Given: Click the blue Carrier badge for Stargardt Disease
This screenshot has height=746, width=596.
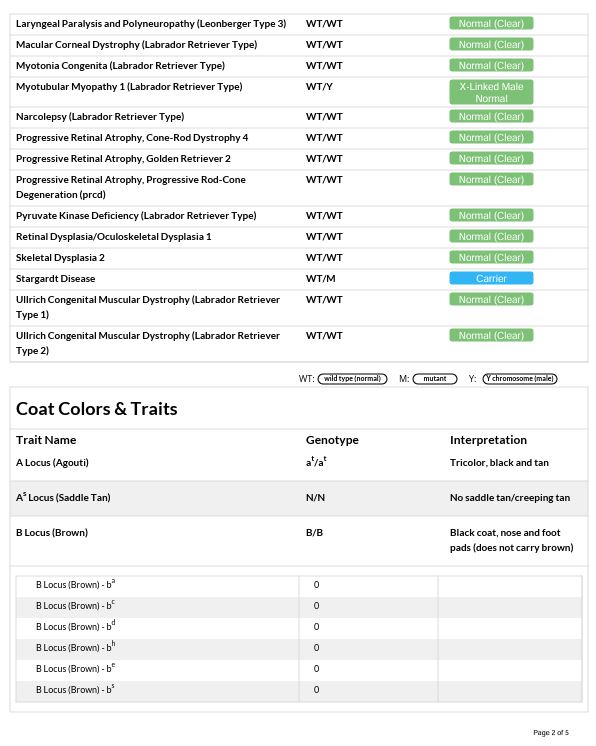Looking at the screenshot, I should [x=491, y=278].
